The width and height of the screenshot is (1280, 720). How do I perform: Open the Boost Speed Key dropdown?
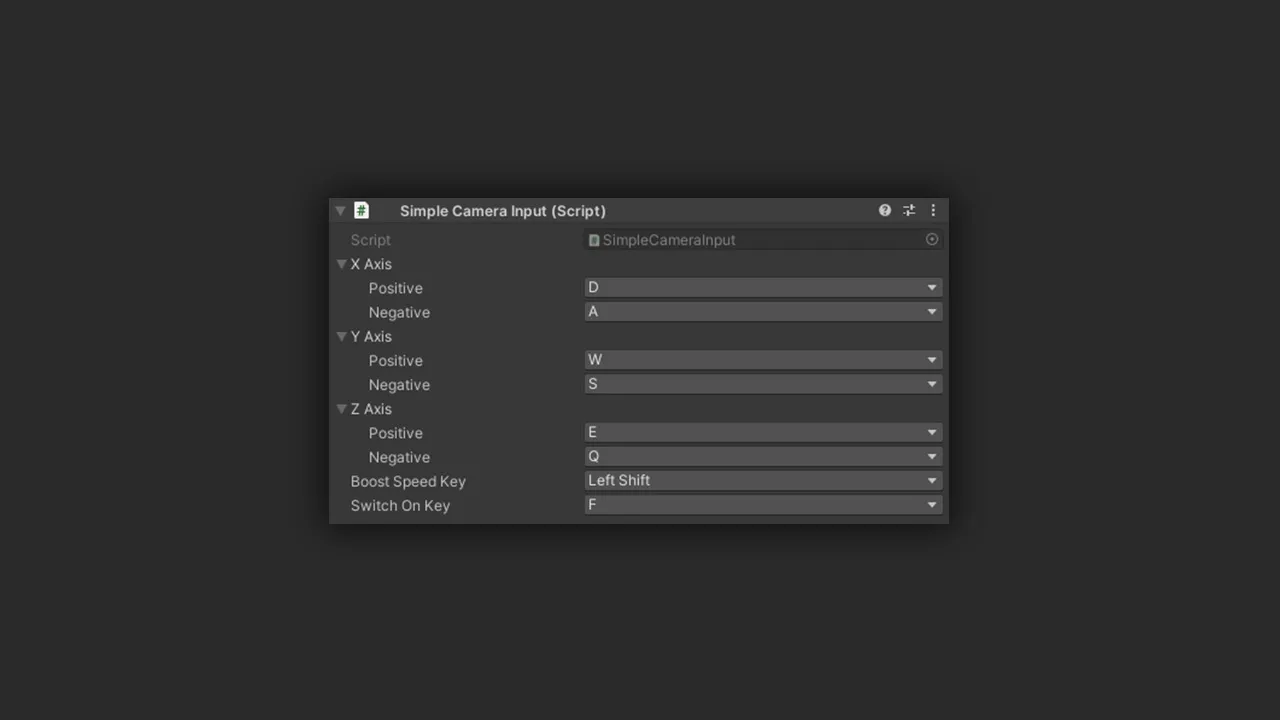(762, 481)
